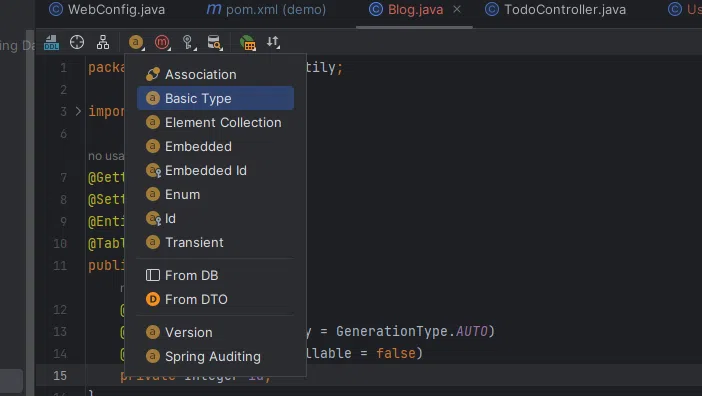Select Element Collection menu entry
Image resolution: width=702 pixels, height=396 pixels.
(215, 122)
